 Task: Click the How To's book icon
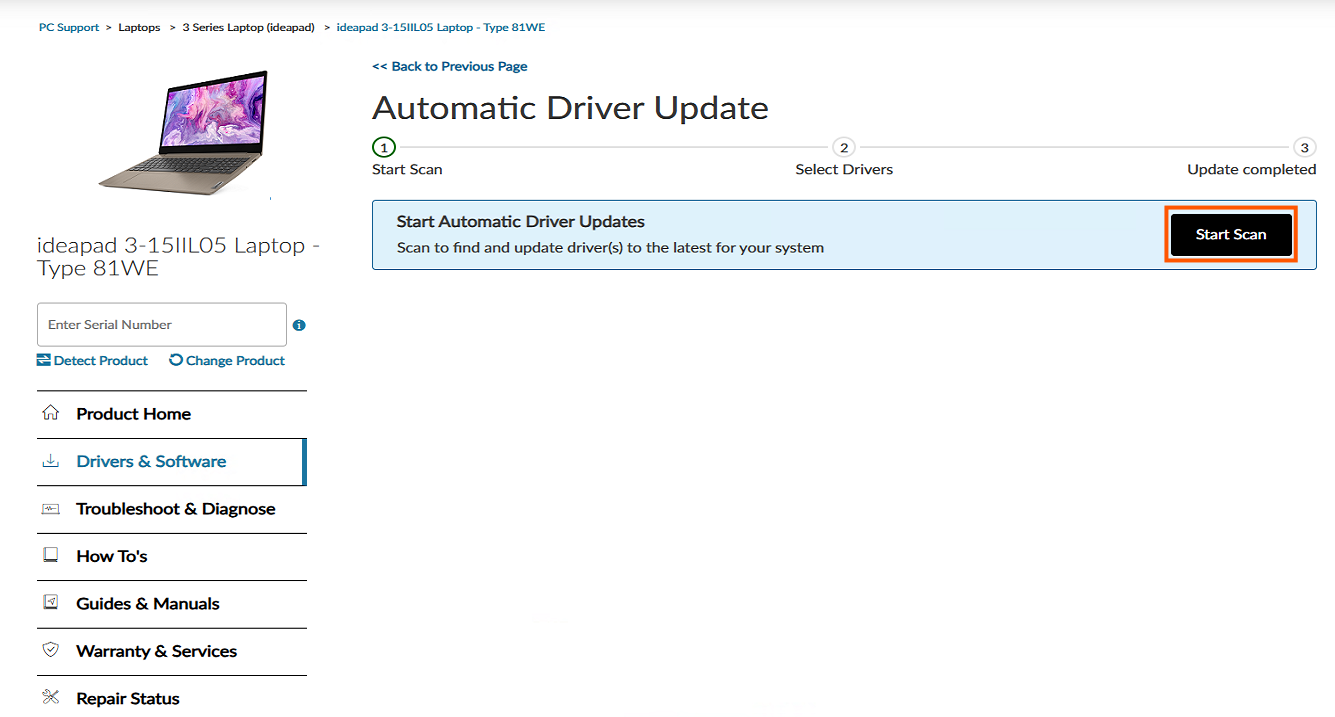click(x=50, y=555)
